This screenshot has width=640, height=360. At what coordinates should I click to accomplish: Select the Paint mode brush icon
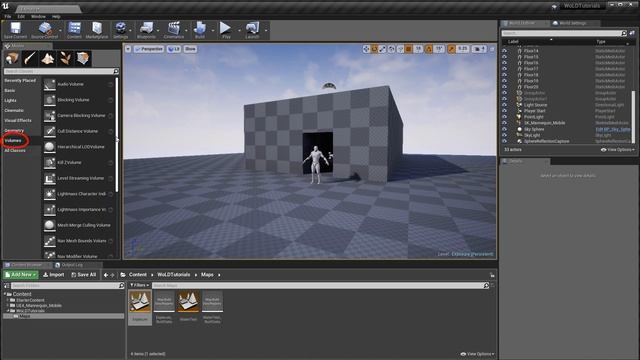(30, 58)
